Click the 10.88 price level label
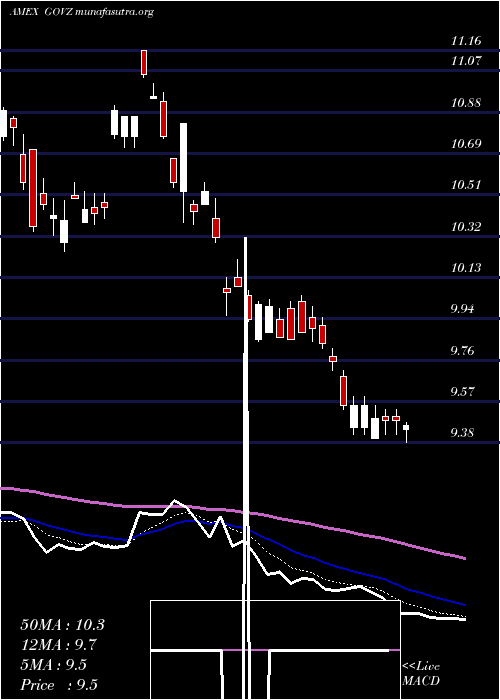The image size is (500, 700). coord(466,103)
